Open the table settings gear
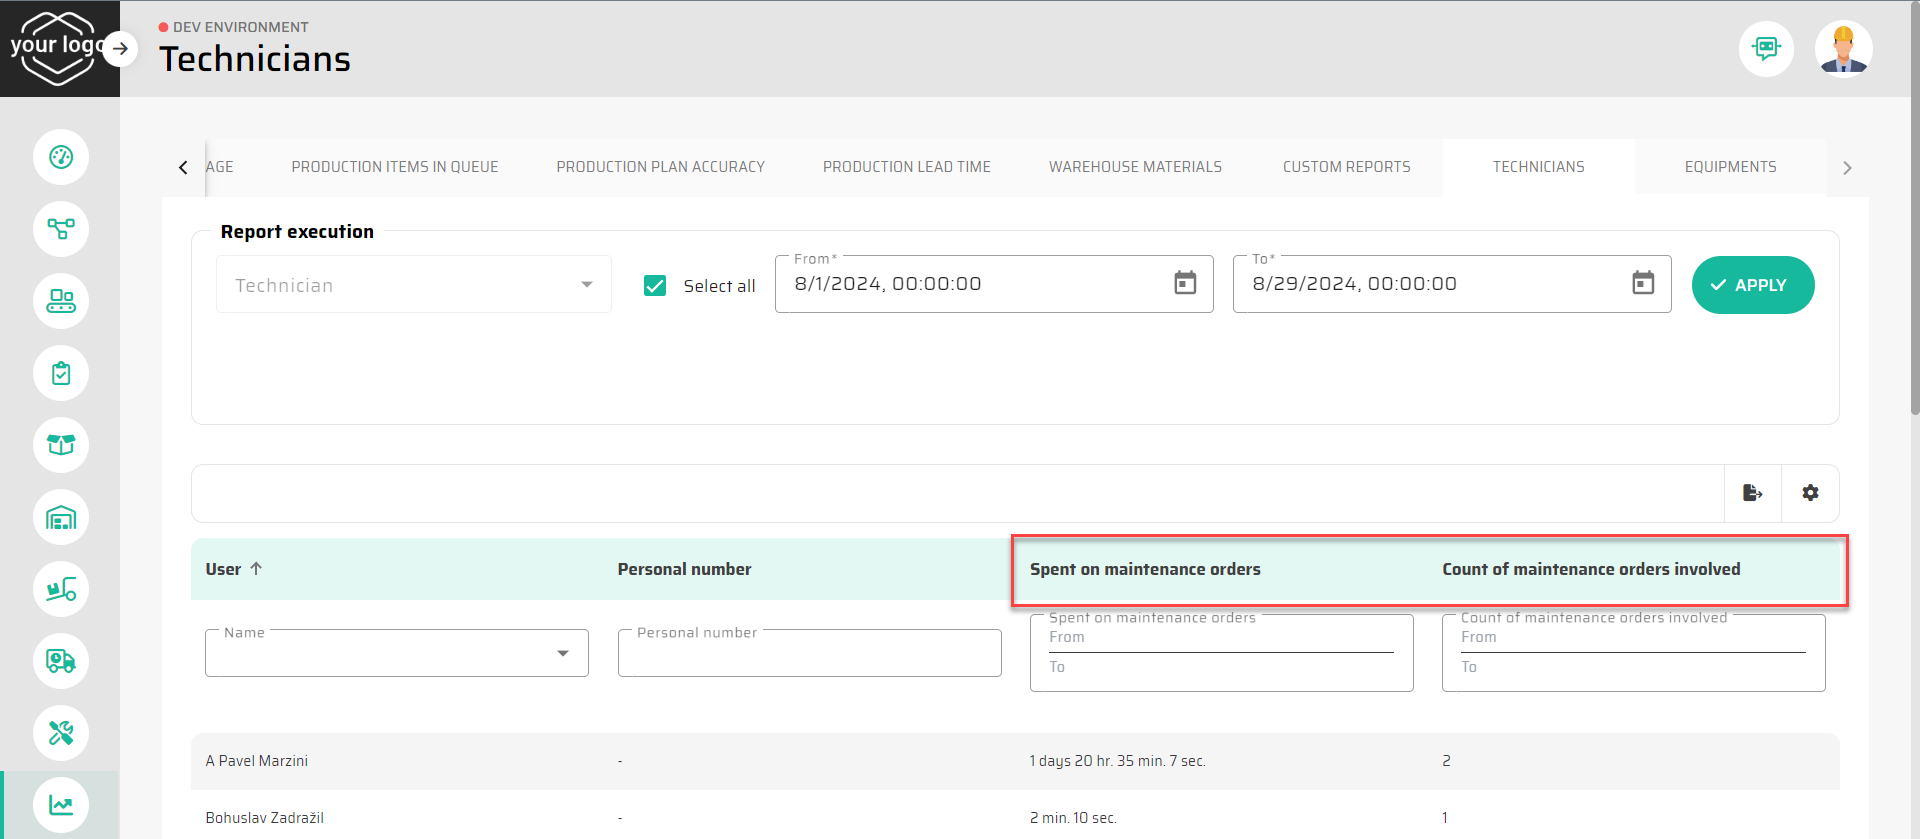The image size is (1920, 839). tap(1810, 493)
